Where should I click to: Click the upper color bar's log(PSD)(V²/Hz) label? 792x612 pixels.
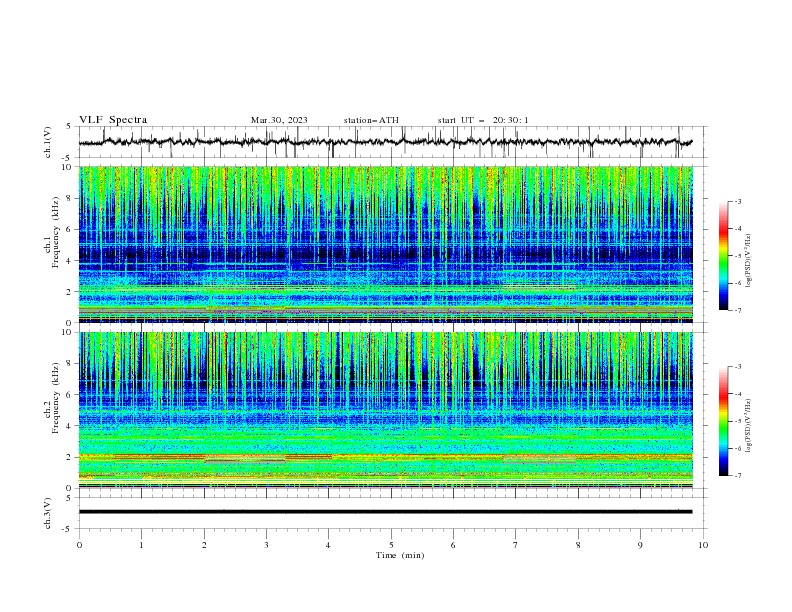point(749,260)
